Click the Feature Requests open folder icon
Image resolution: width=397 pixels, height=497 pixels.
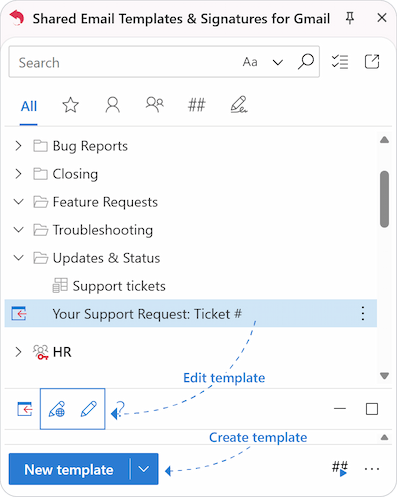(40, 202)
